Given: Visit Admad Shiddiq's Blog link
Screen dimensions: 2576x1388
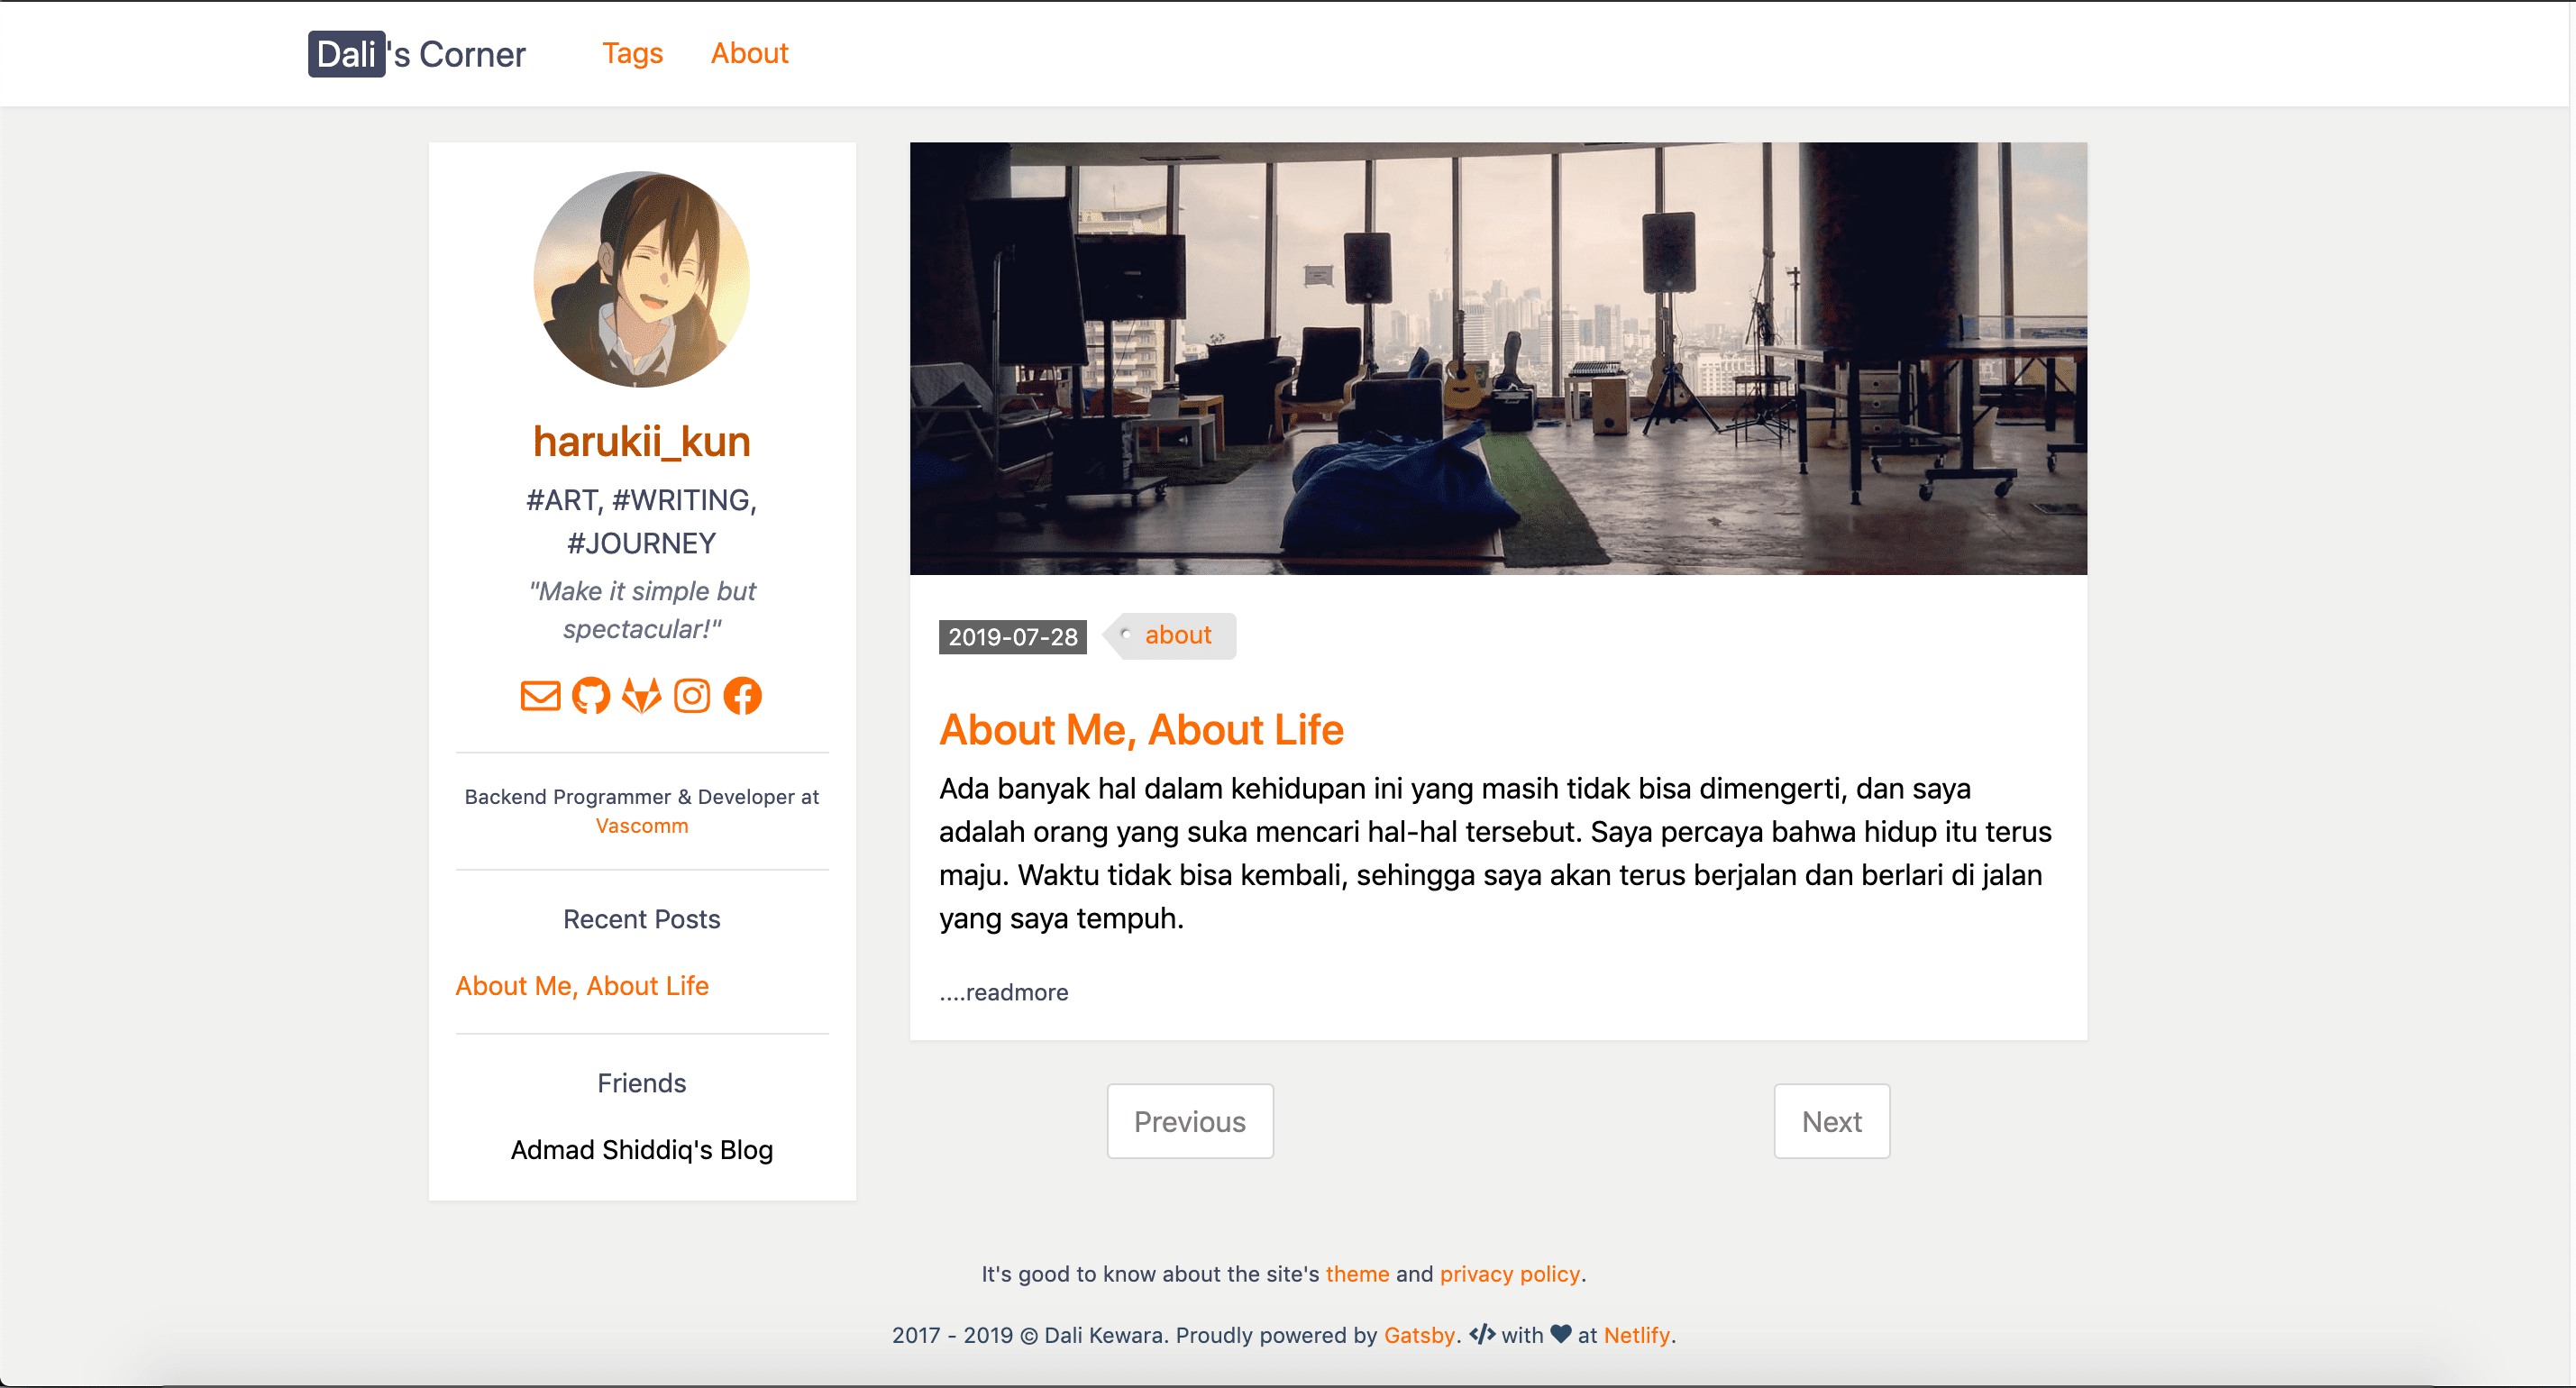Looking at the screenshot, I should coord(641,1150).
